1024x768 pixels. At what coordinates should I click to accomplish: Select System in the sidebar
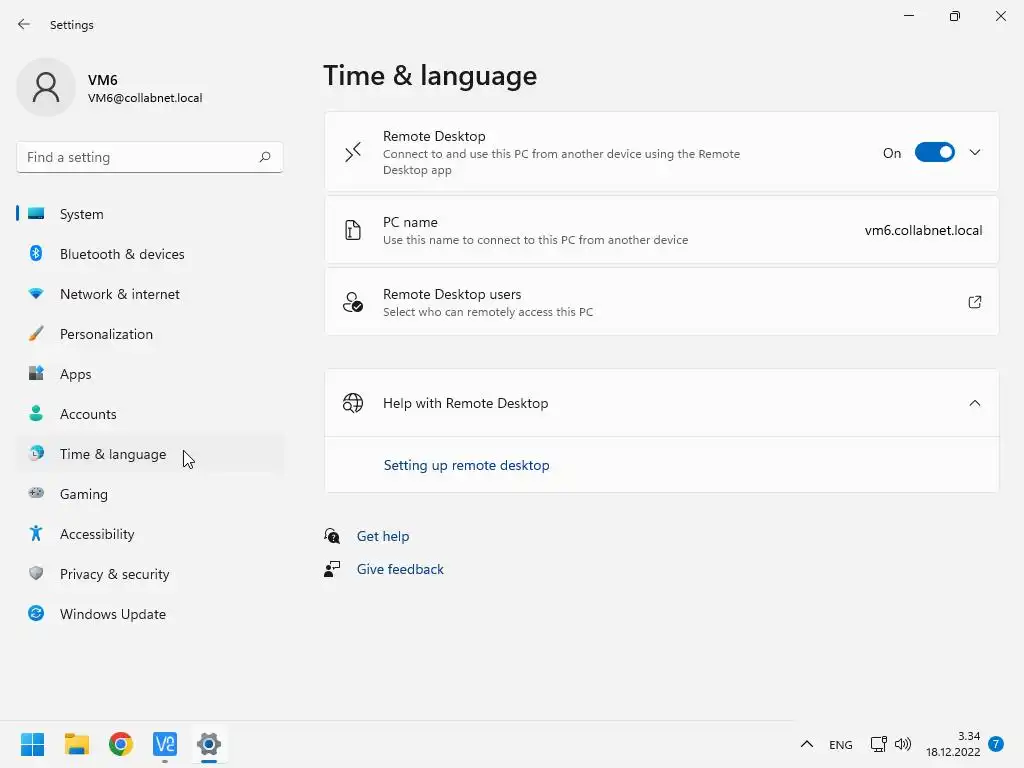[81, 214]
